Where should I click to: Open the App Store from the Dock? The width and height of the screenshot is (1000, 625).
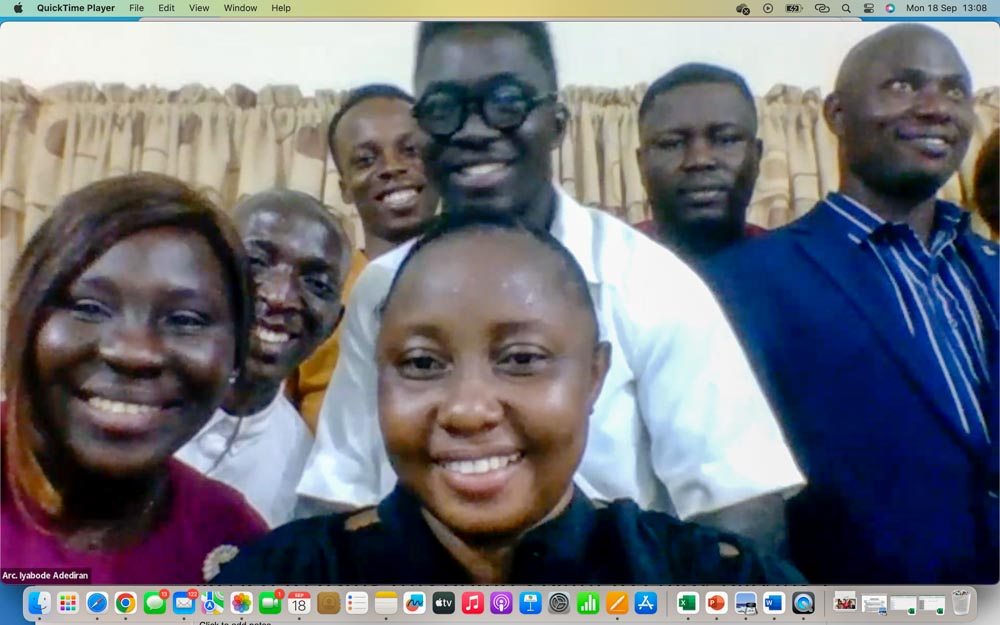(646, 603)
